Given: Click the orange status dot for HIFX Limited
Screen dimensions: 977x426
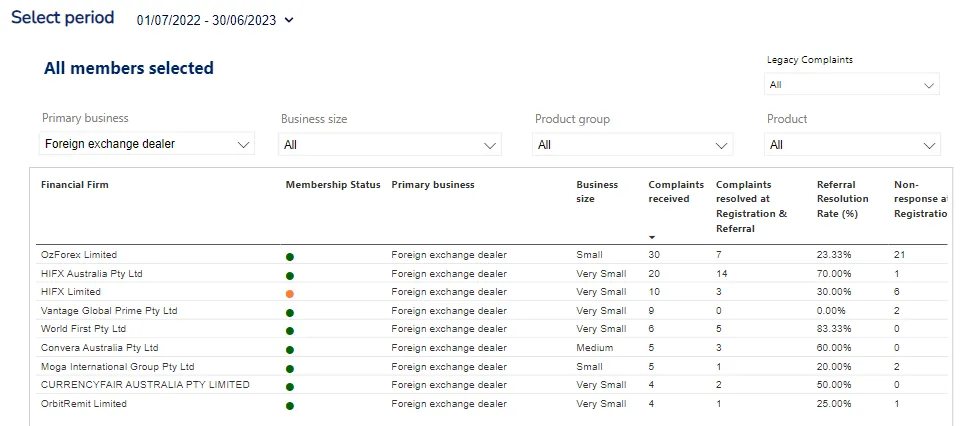Looking at the screenshot, I should point(290,293).
